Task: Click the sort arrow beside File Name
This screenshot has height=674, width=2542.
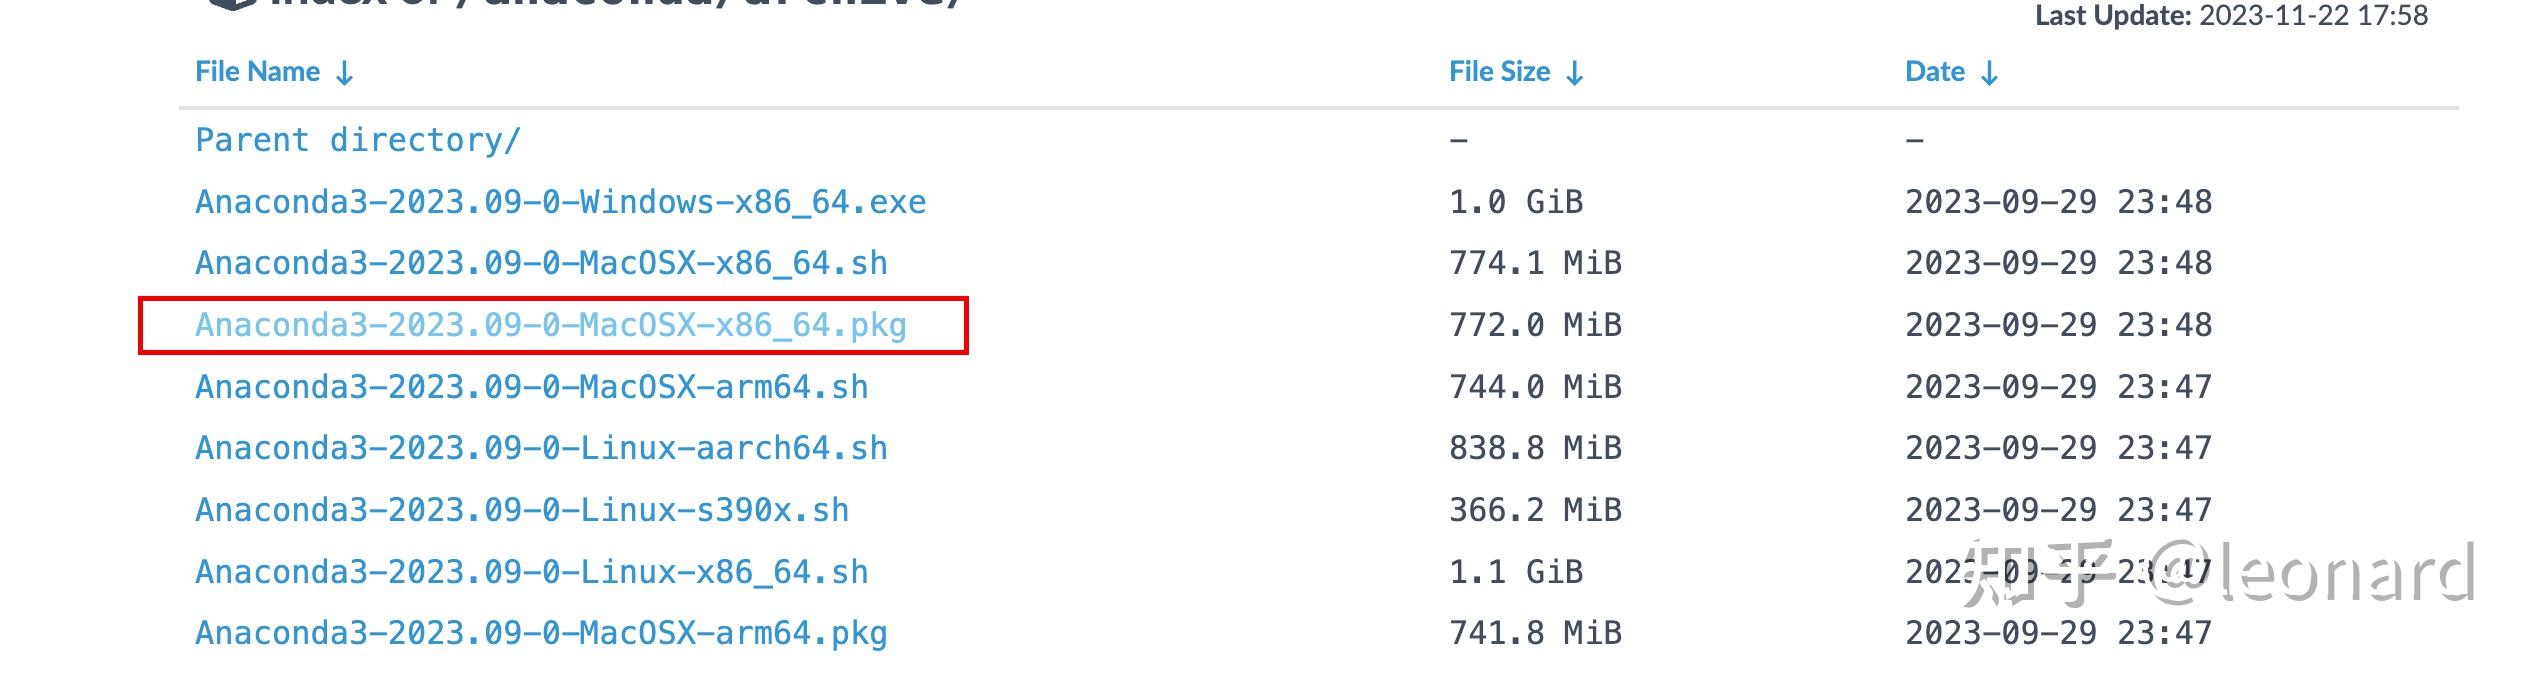Action: (x=345, y=73)
